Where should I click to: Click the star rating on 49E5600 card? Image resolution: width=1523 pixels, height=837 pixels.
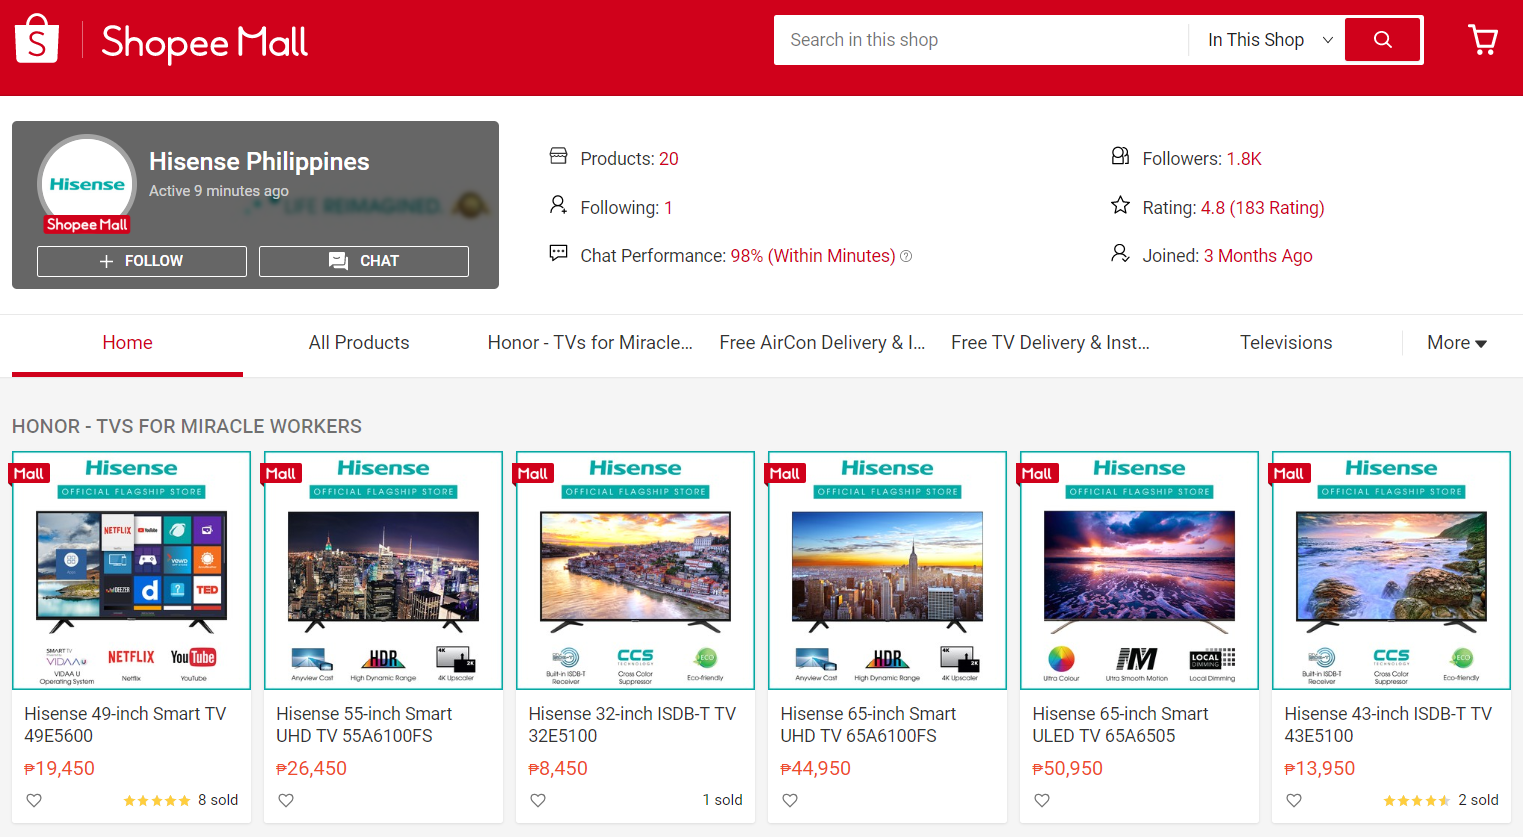157,800
